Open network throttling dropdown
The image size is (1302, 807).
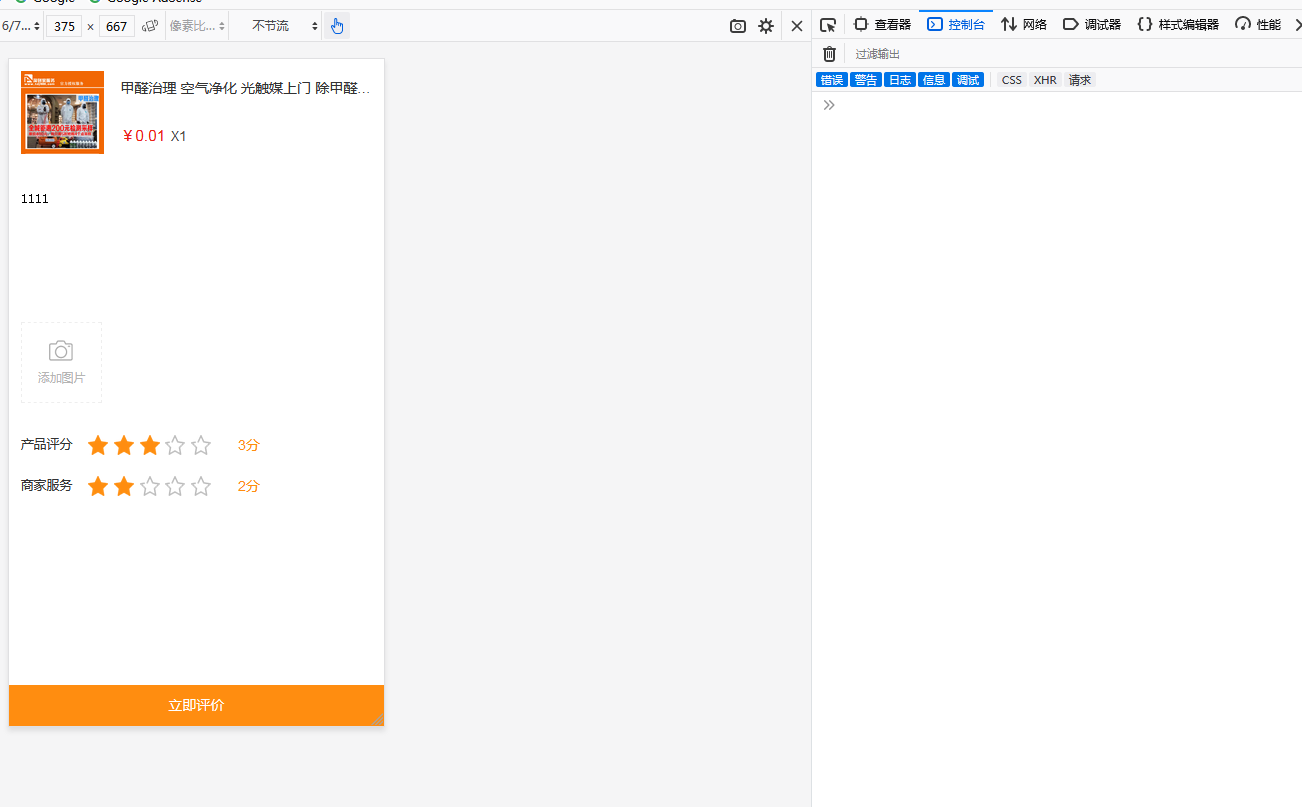click(285, 26)
